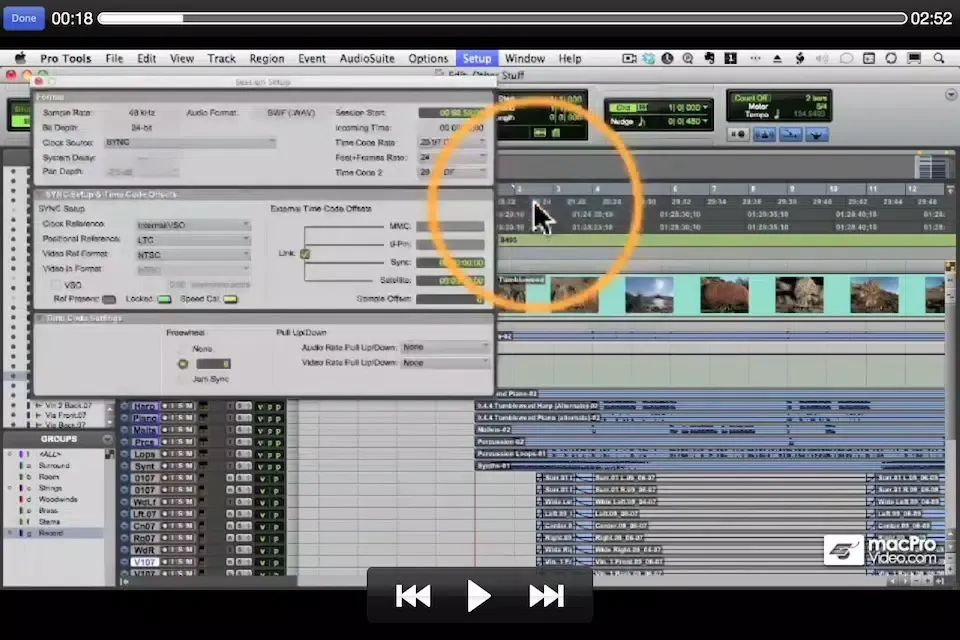Click the metronome icon button in transport

(764, 134)
